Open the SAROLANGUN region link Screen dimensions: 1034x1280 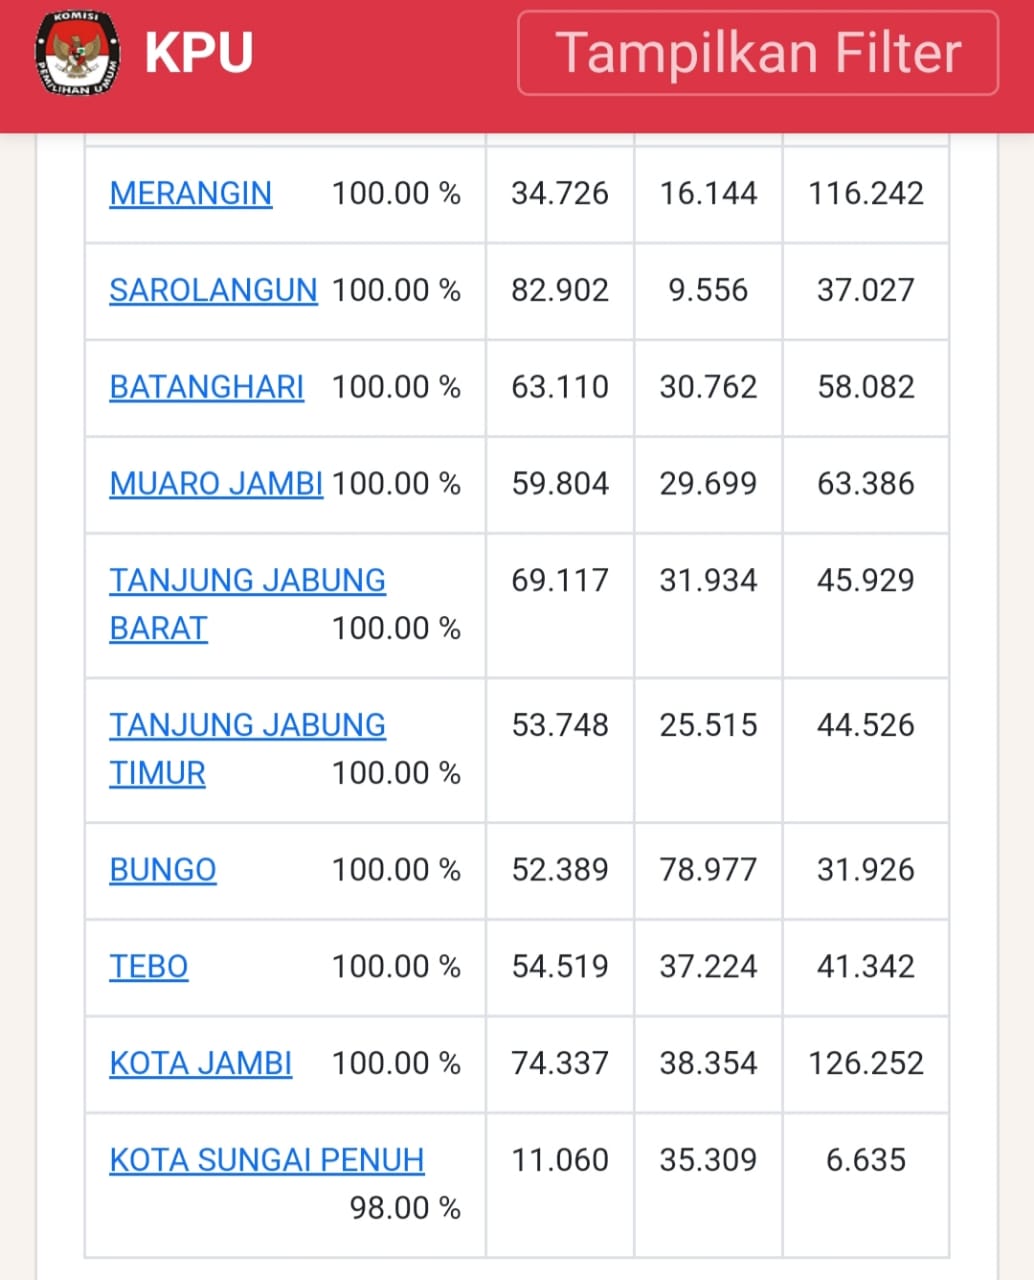[213, 290]
